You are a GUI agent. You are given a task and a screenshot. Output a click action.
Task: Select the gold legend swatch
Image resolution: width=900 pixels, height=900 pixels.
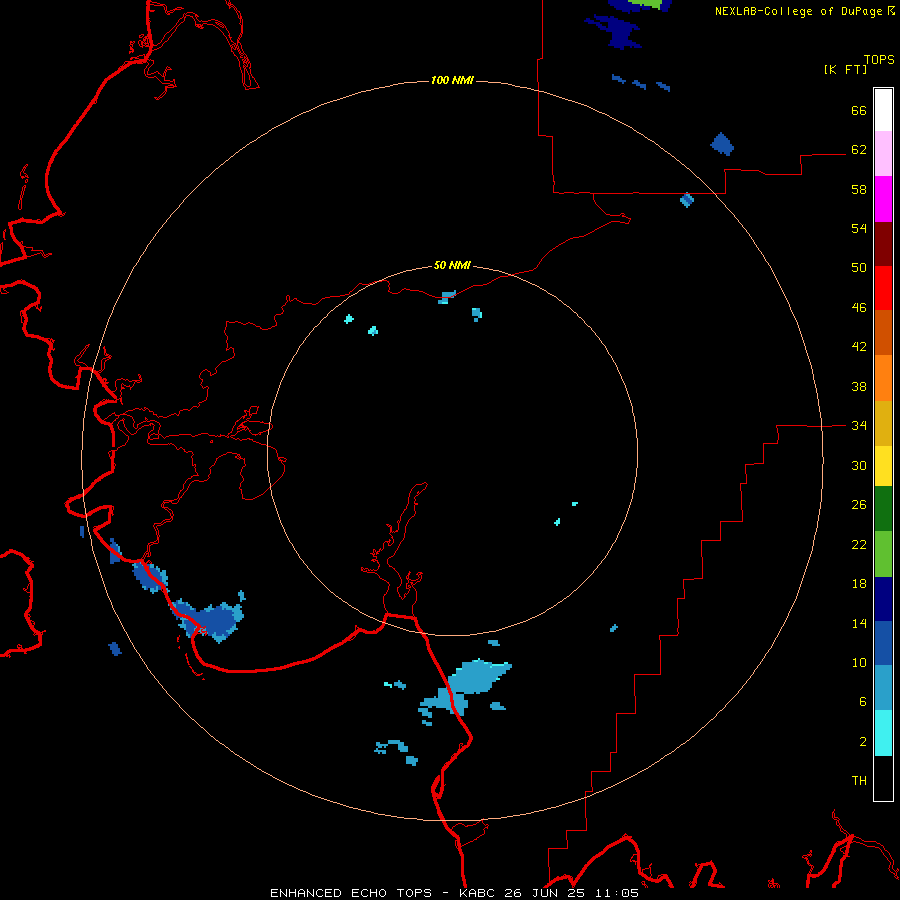point(883,423)
